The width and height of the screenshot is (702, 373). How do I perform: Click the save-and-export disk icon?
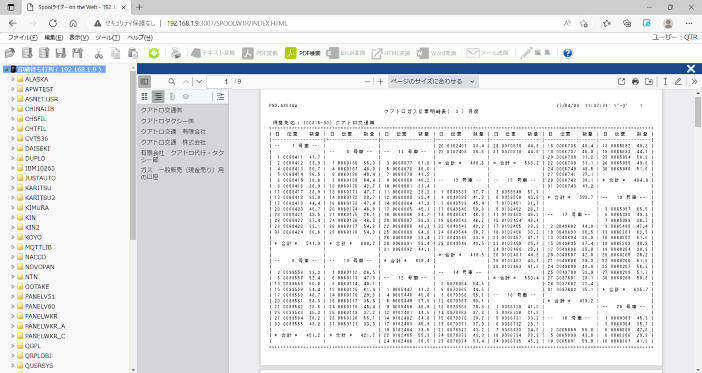click(78, 53)
